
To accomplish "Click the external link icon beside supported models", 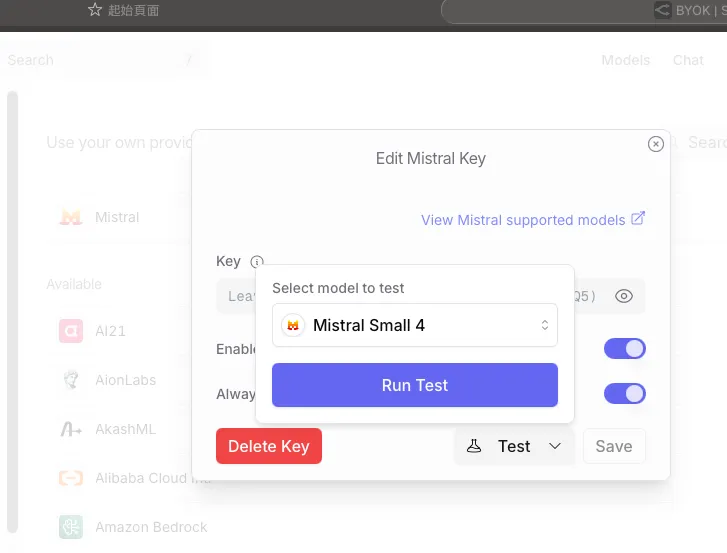I will [x=638, y=219].
